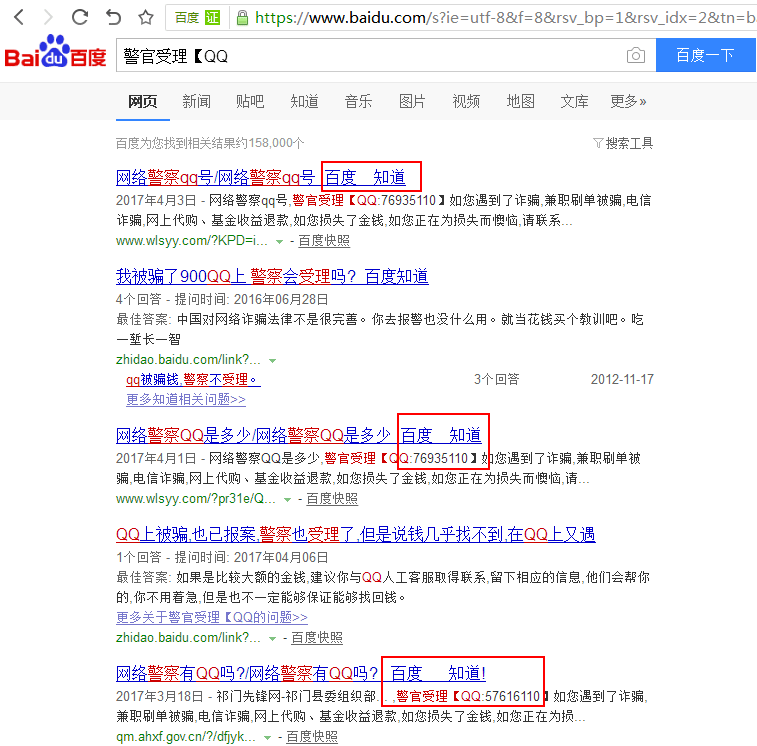Screen dimensions: 757x746
Task: Click the 搜索工具 filter button
Action: (623, 143)
